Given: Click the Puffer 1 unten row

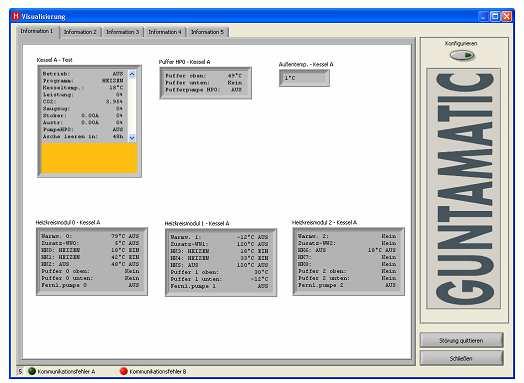Looking at the screenshot, I should (x=220, y=279).
